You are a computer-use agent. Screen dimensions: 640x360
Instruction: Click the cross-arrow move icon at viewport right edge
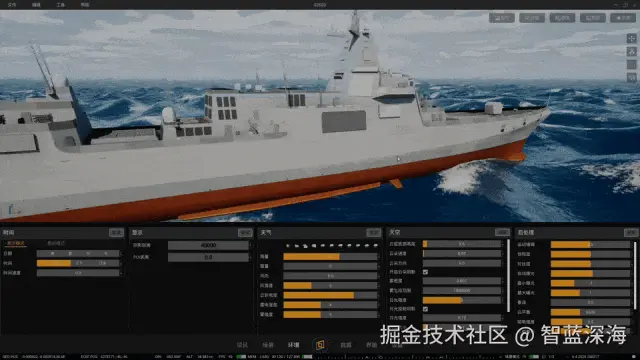(x=631, y=39)
